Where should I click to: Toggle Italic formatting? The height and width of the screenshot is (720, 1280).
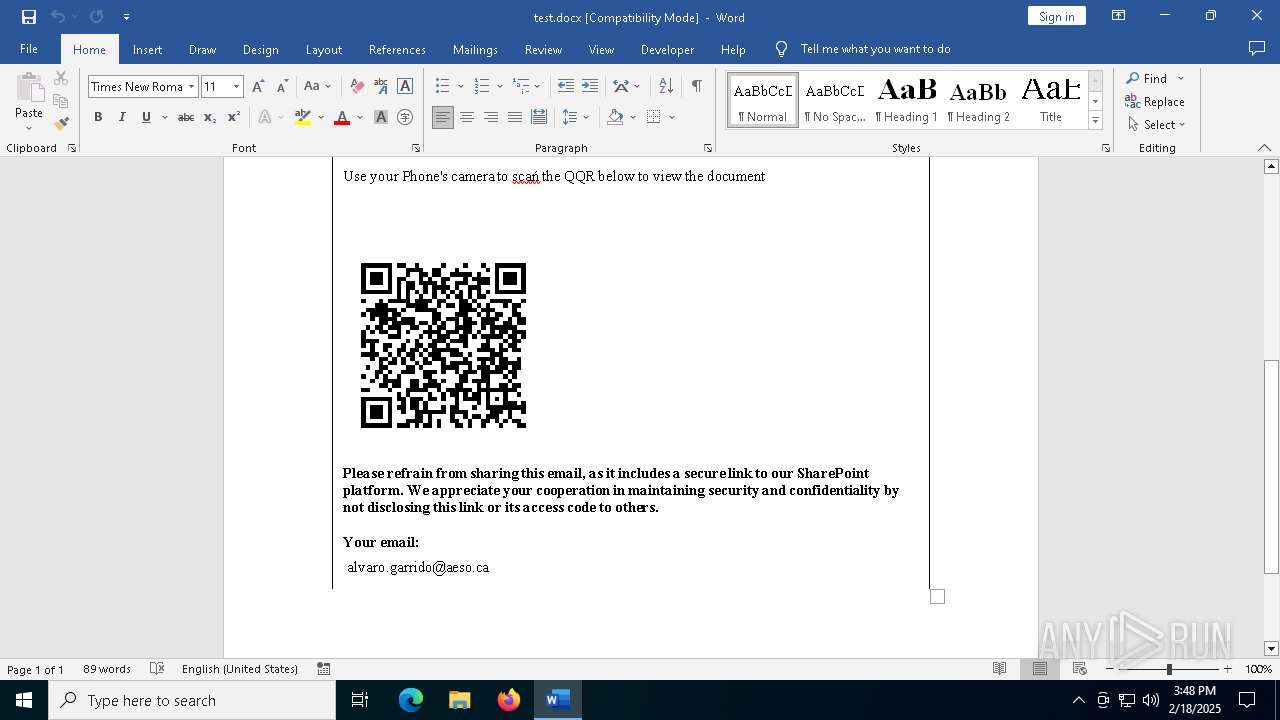click(122, 117)
